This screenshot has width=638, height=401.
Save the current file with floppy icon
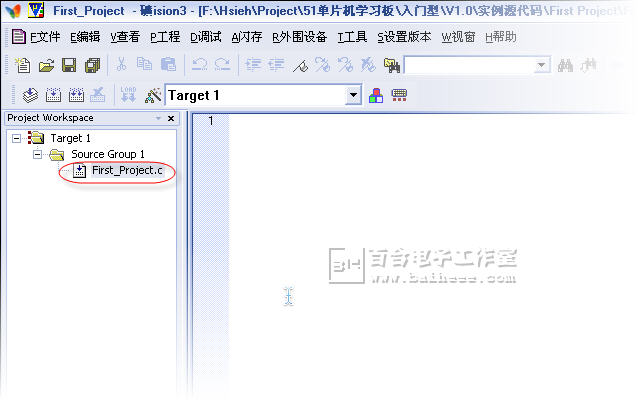coord(69,65)
